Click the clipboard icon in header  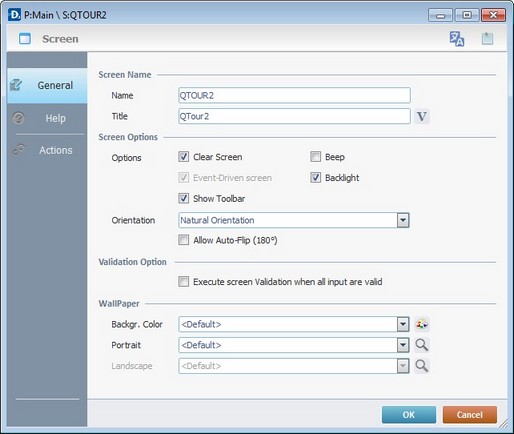(487, 39)
